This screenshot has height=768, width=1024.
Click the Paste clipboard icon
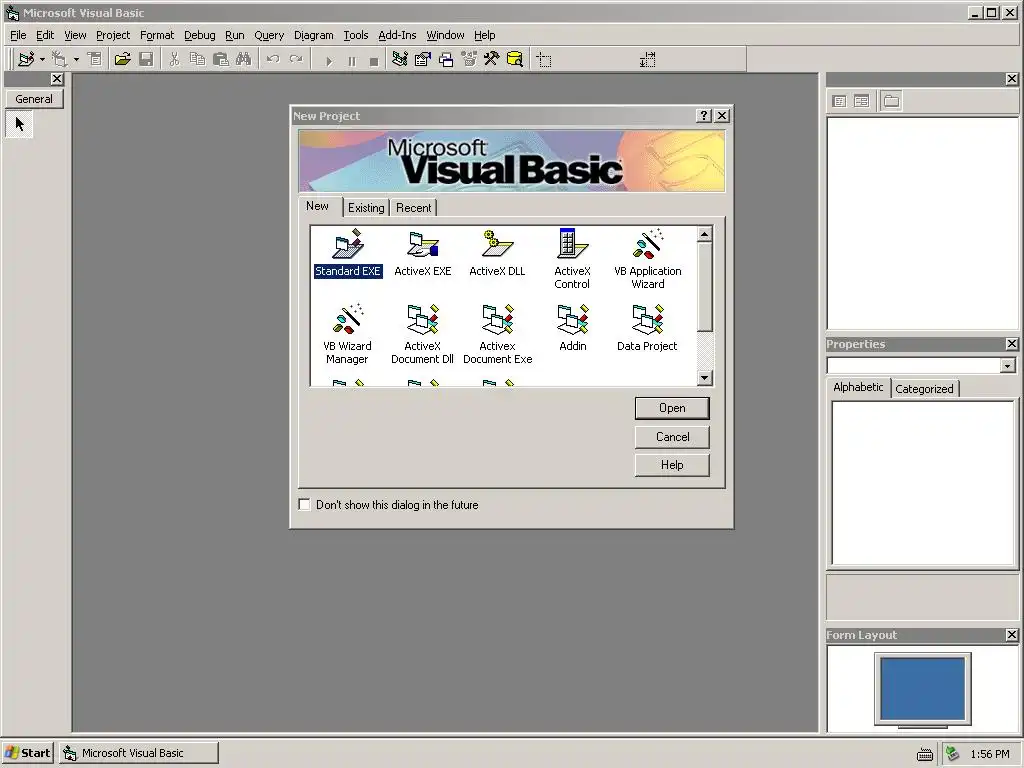point(221,59)
